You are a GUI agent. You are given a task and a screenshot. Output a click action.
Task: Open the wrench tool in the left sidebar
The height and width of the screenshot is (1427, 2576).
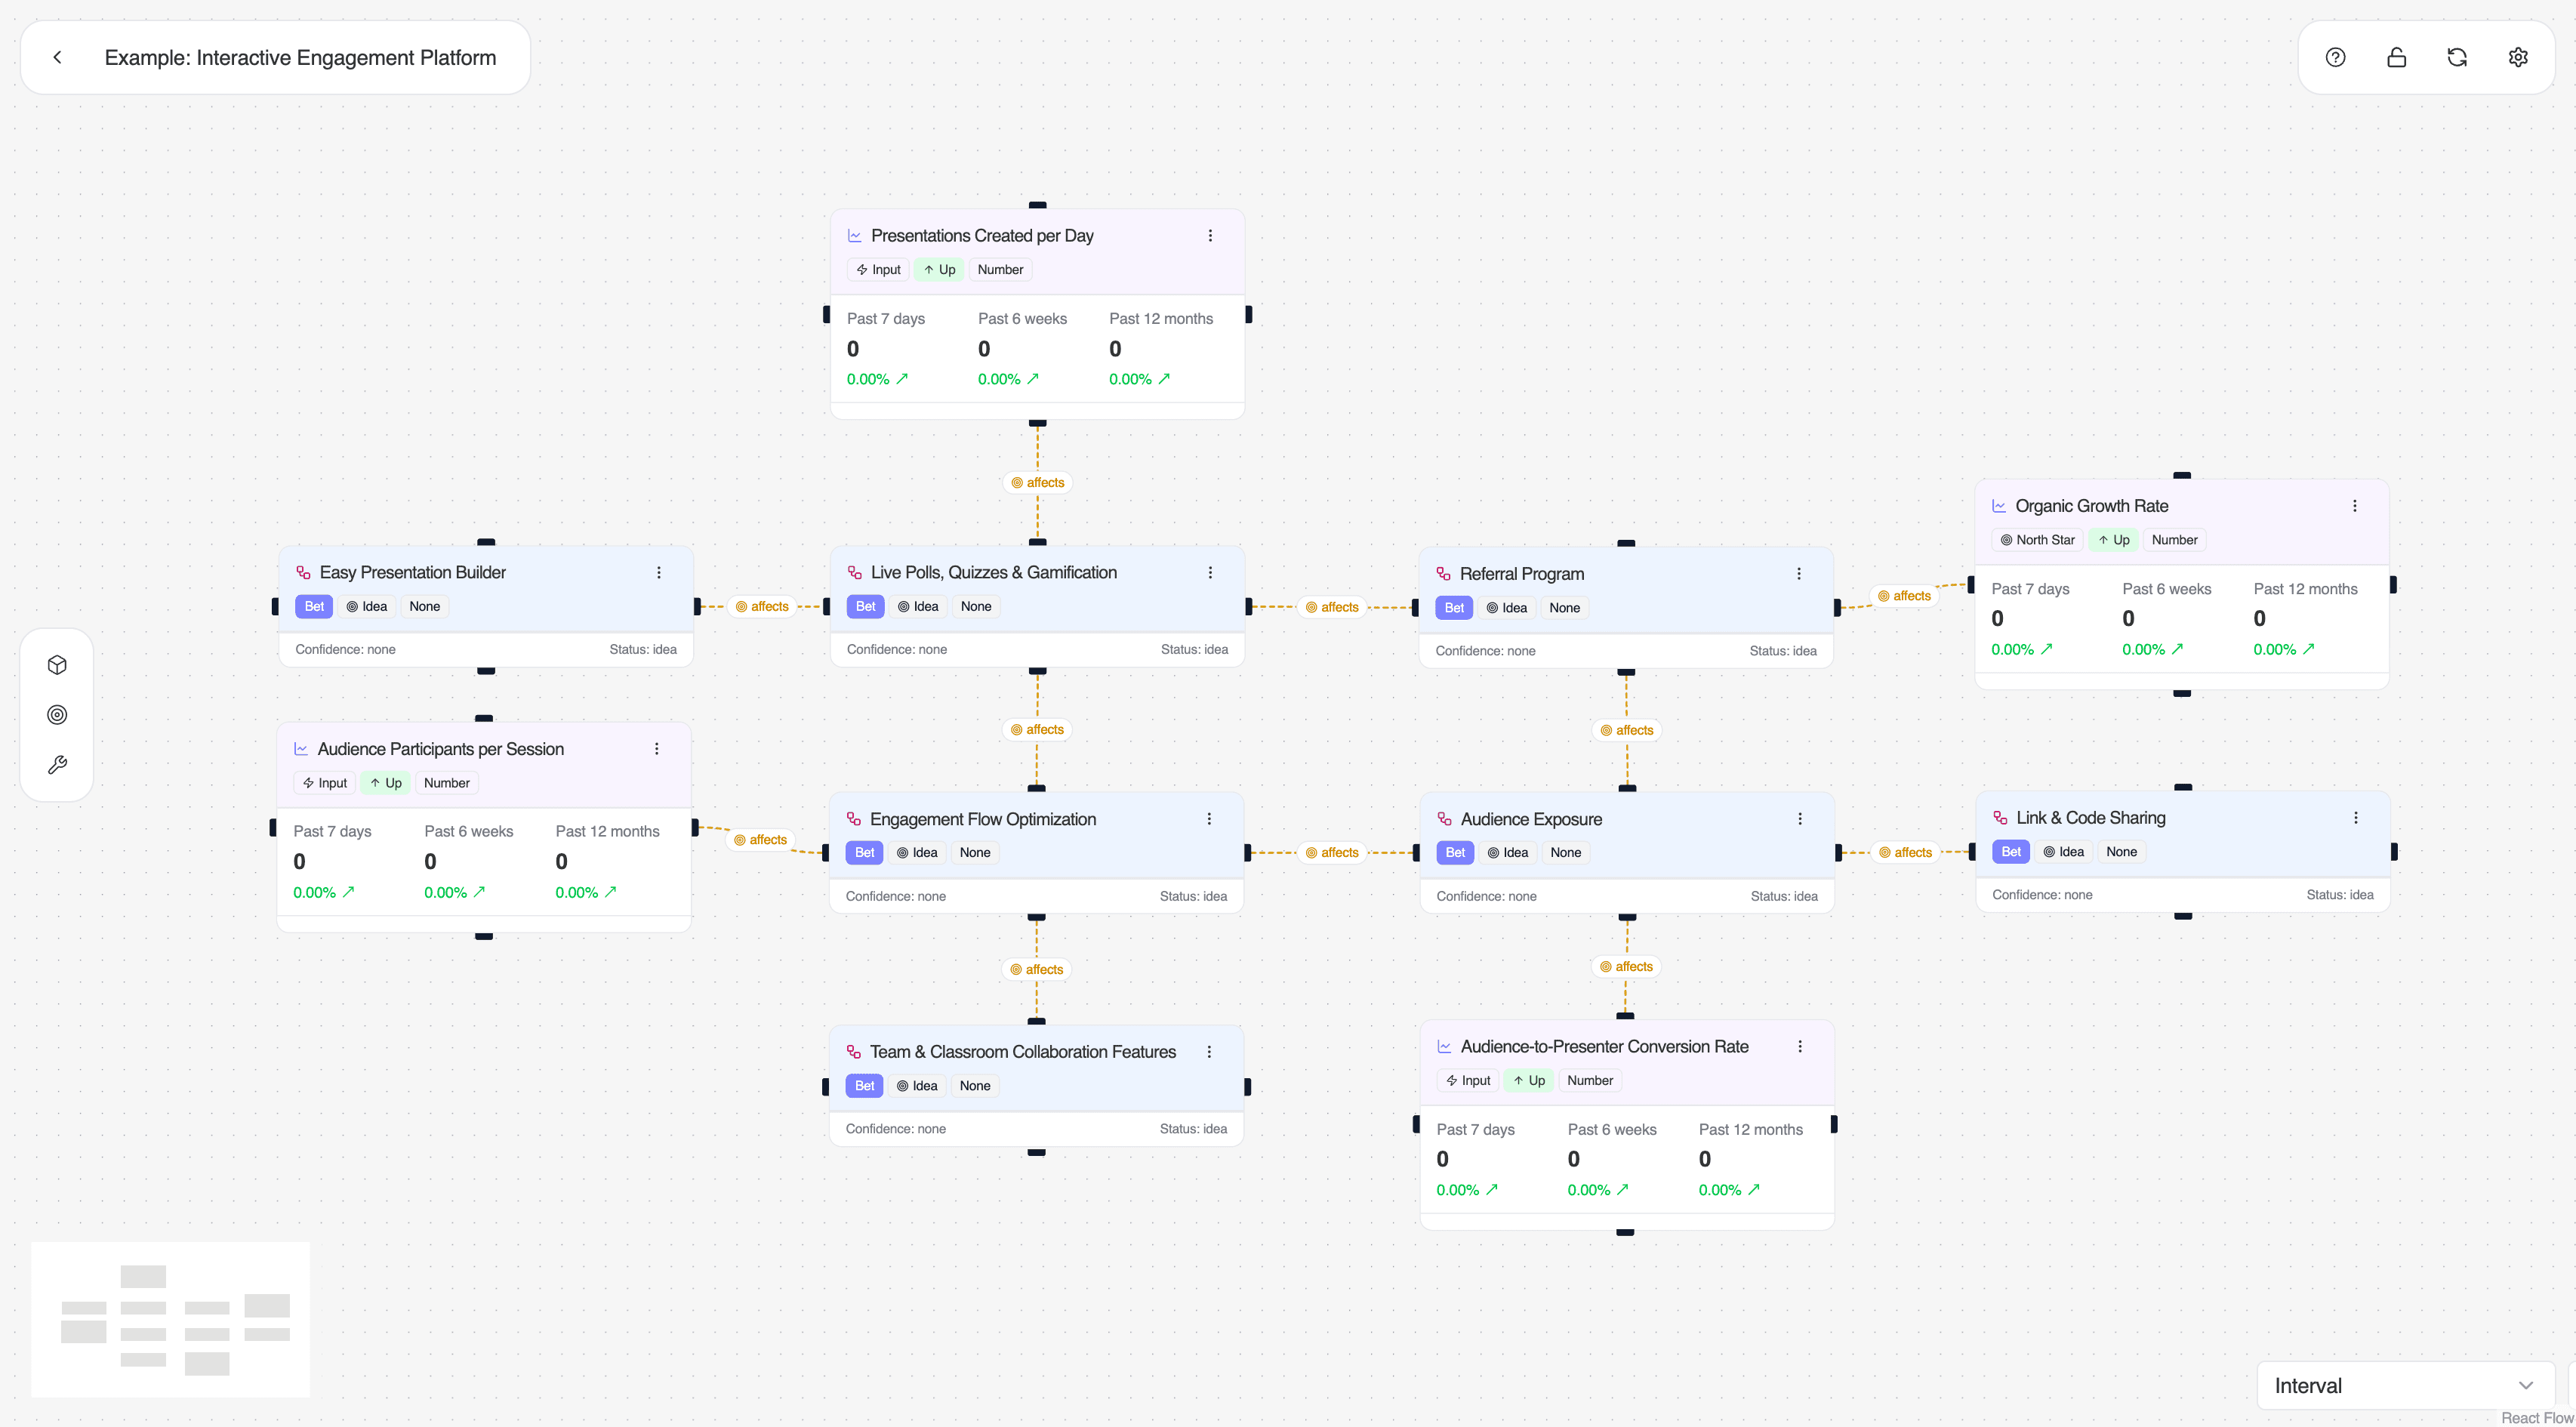coord(57,765)
